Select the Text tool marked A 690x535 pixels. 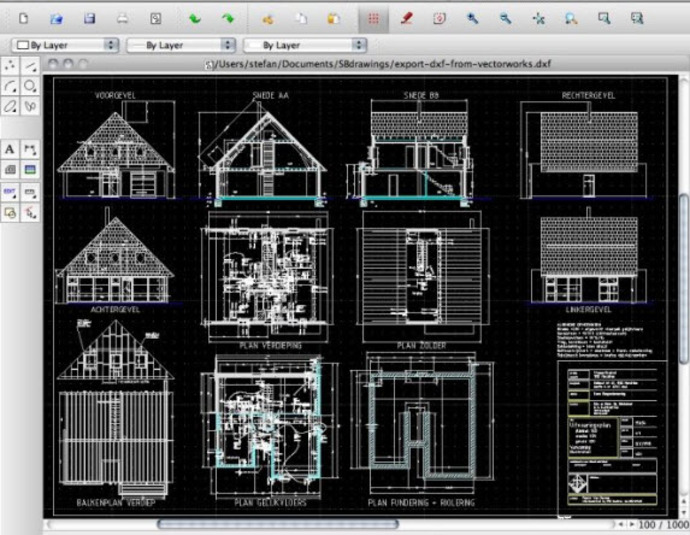(10, 150)
